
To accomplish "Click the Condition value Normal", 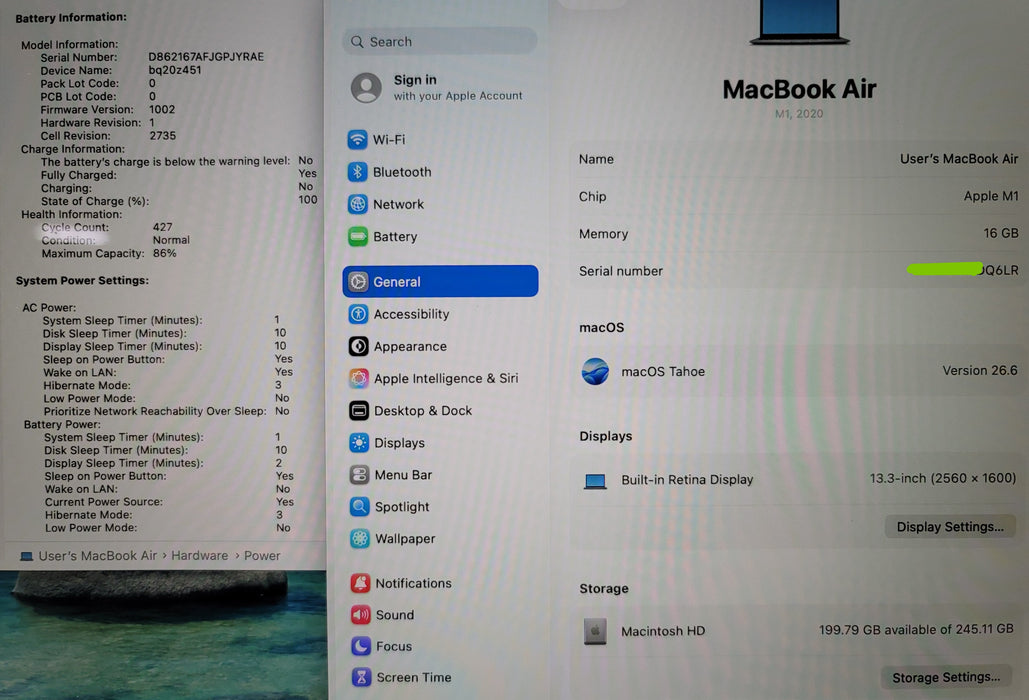I will click(171, 240).
